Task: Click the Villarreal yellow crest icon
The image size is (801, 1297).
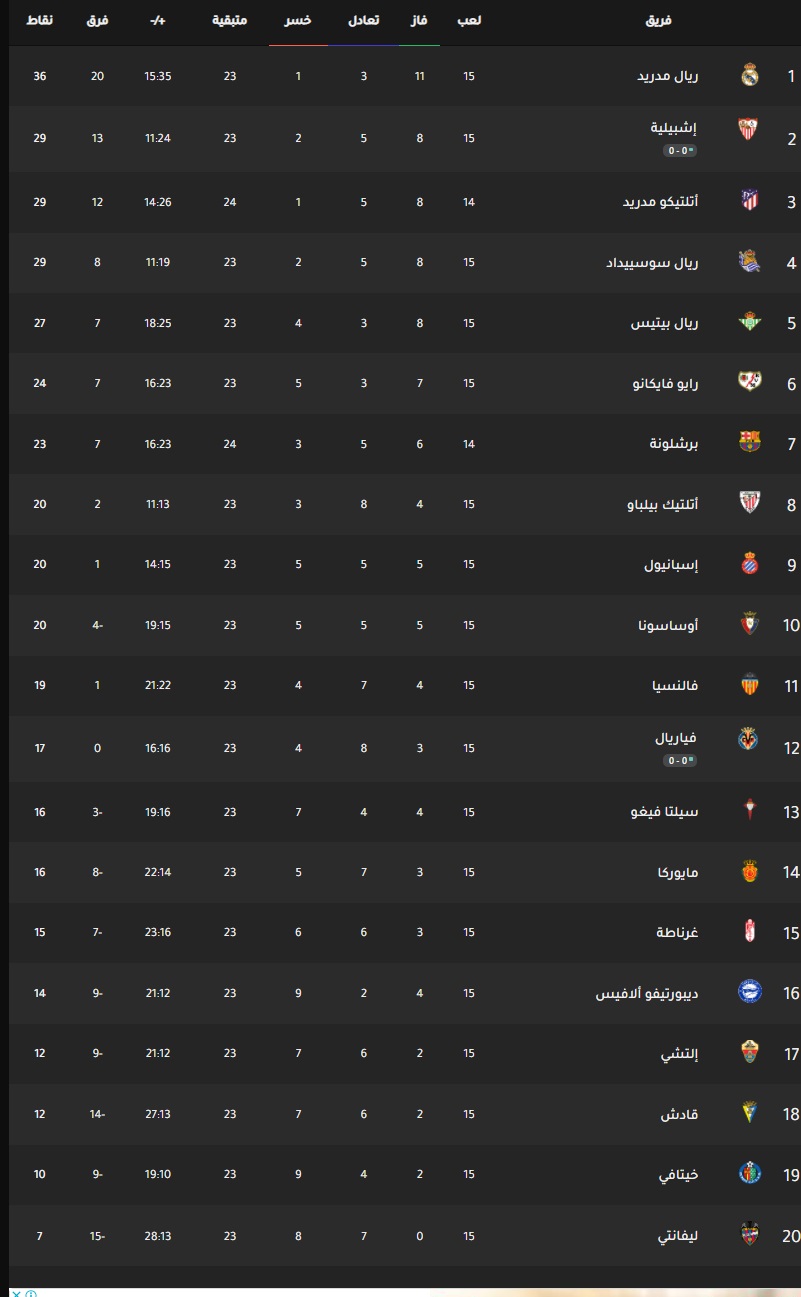Action: coord(747,739)
